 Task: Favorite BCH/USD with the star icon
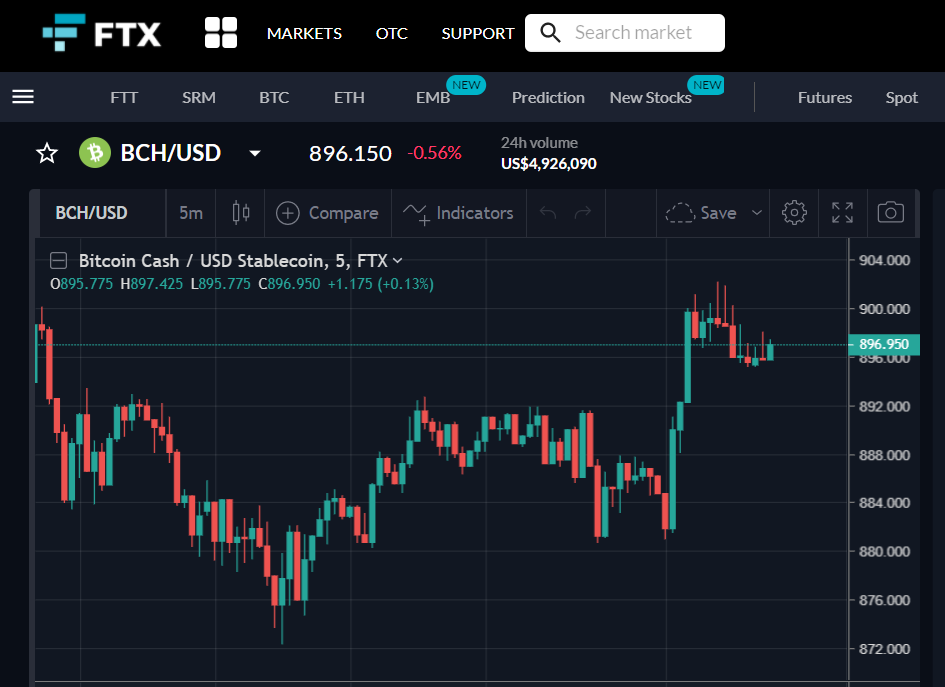point(47,153)
